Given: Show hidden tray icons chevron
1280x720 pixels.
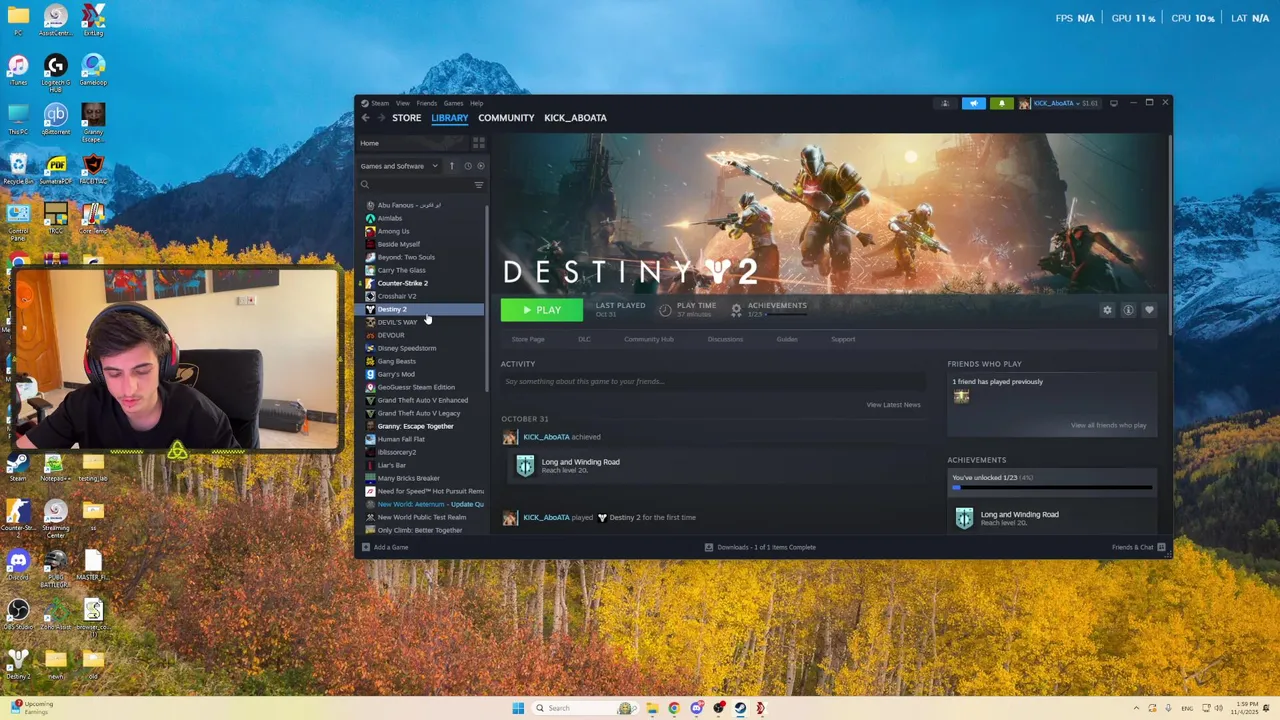Looking at the screenshot, I should (1136, 708).
